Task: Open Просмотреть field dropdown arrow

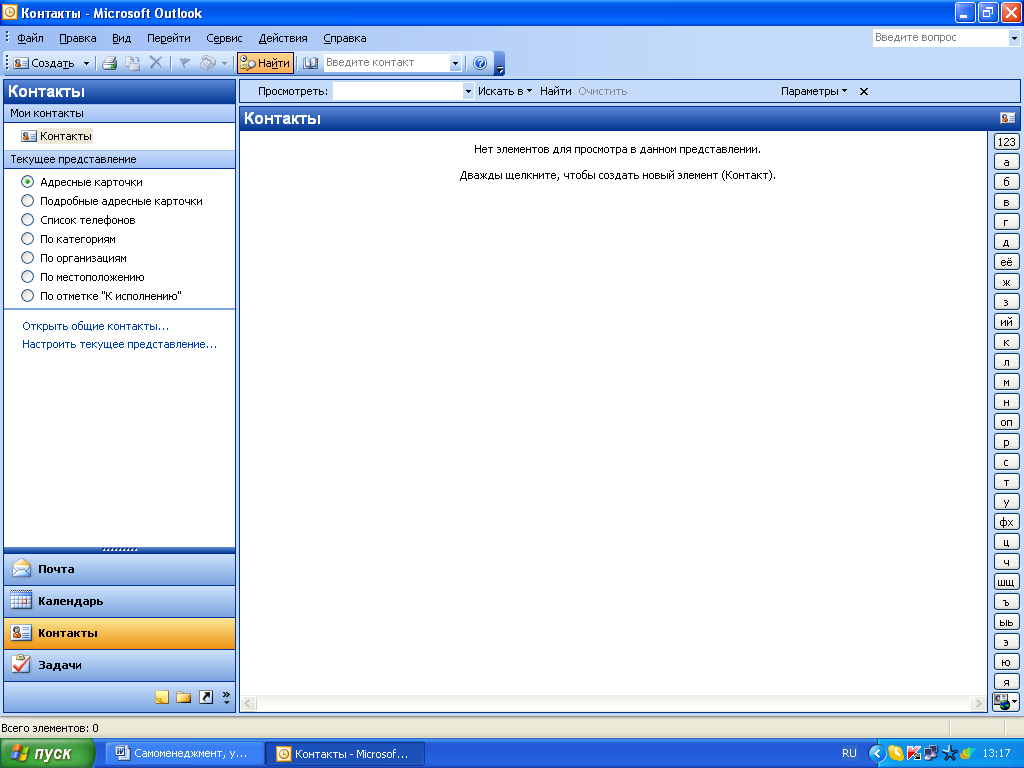Action: click(468, 91)
